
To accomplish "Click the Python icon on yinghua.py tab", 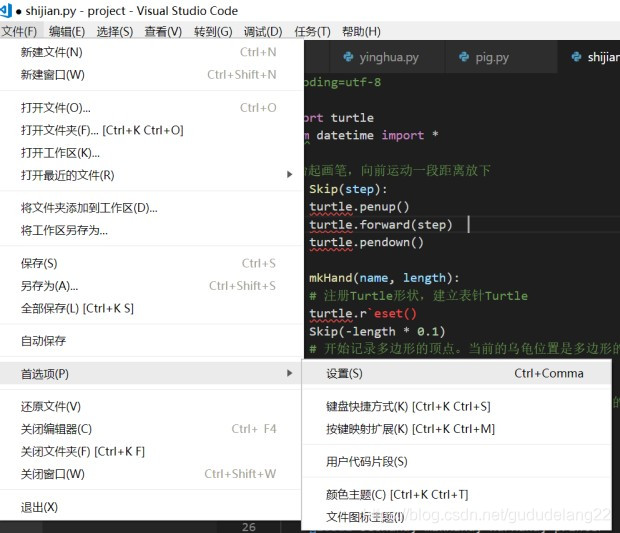I will 348,57.
